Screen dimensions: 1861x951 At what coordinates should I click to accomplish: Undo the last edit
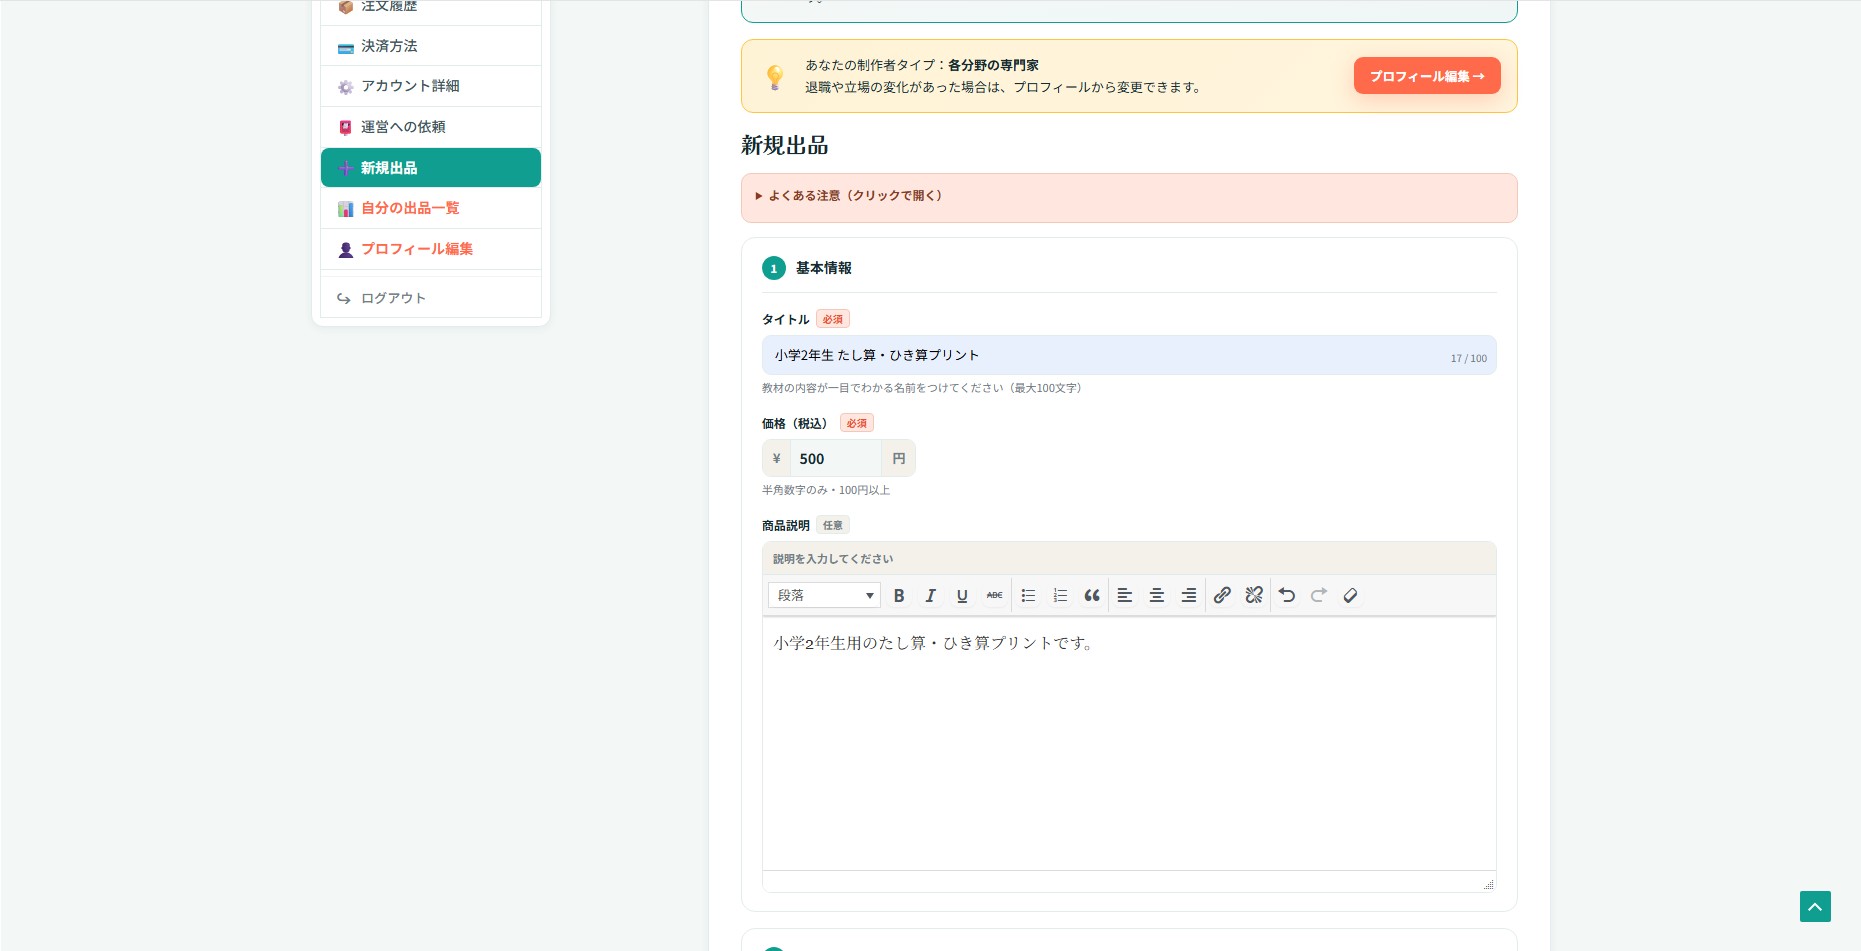click(x=1287, y=595)
